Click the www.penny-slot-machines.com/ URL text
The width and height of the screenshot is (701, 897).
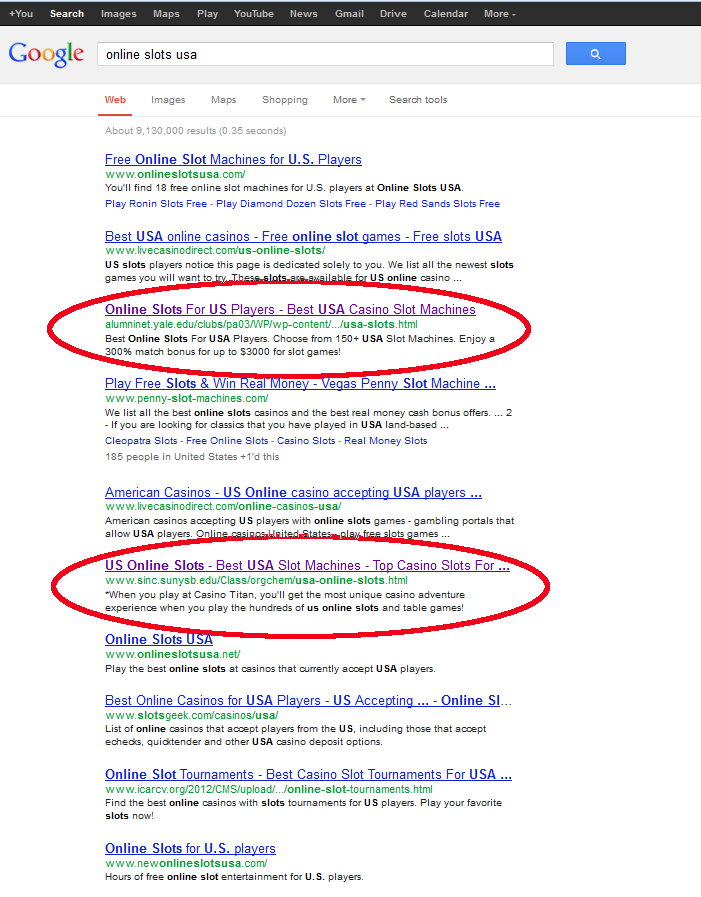coord(187,398)
